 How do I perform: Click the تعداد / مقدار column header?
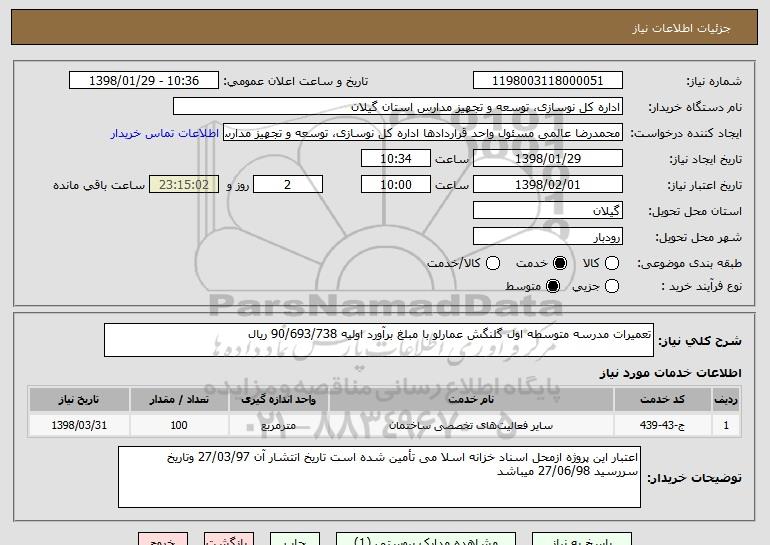coord(179,400)
